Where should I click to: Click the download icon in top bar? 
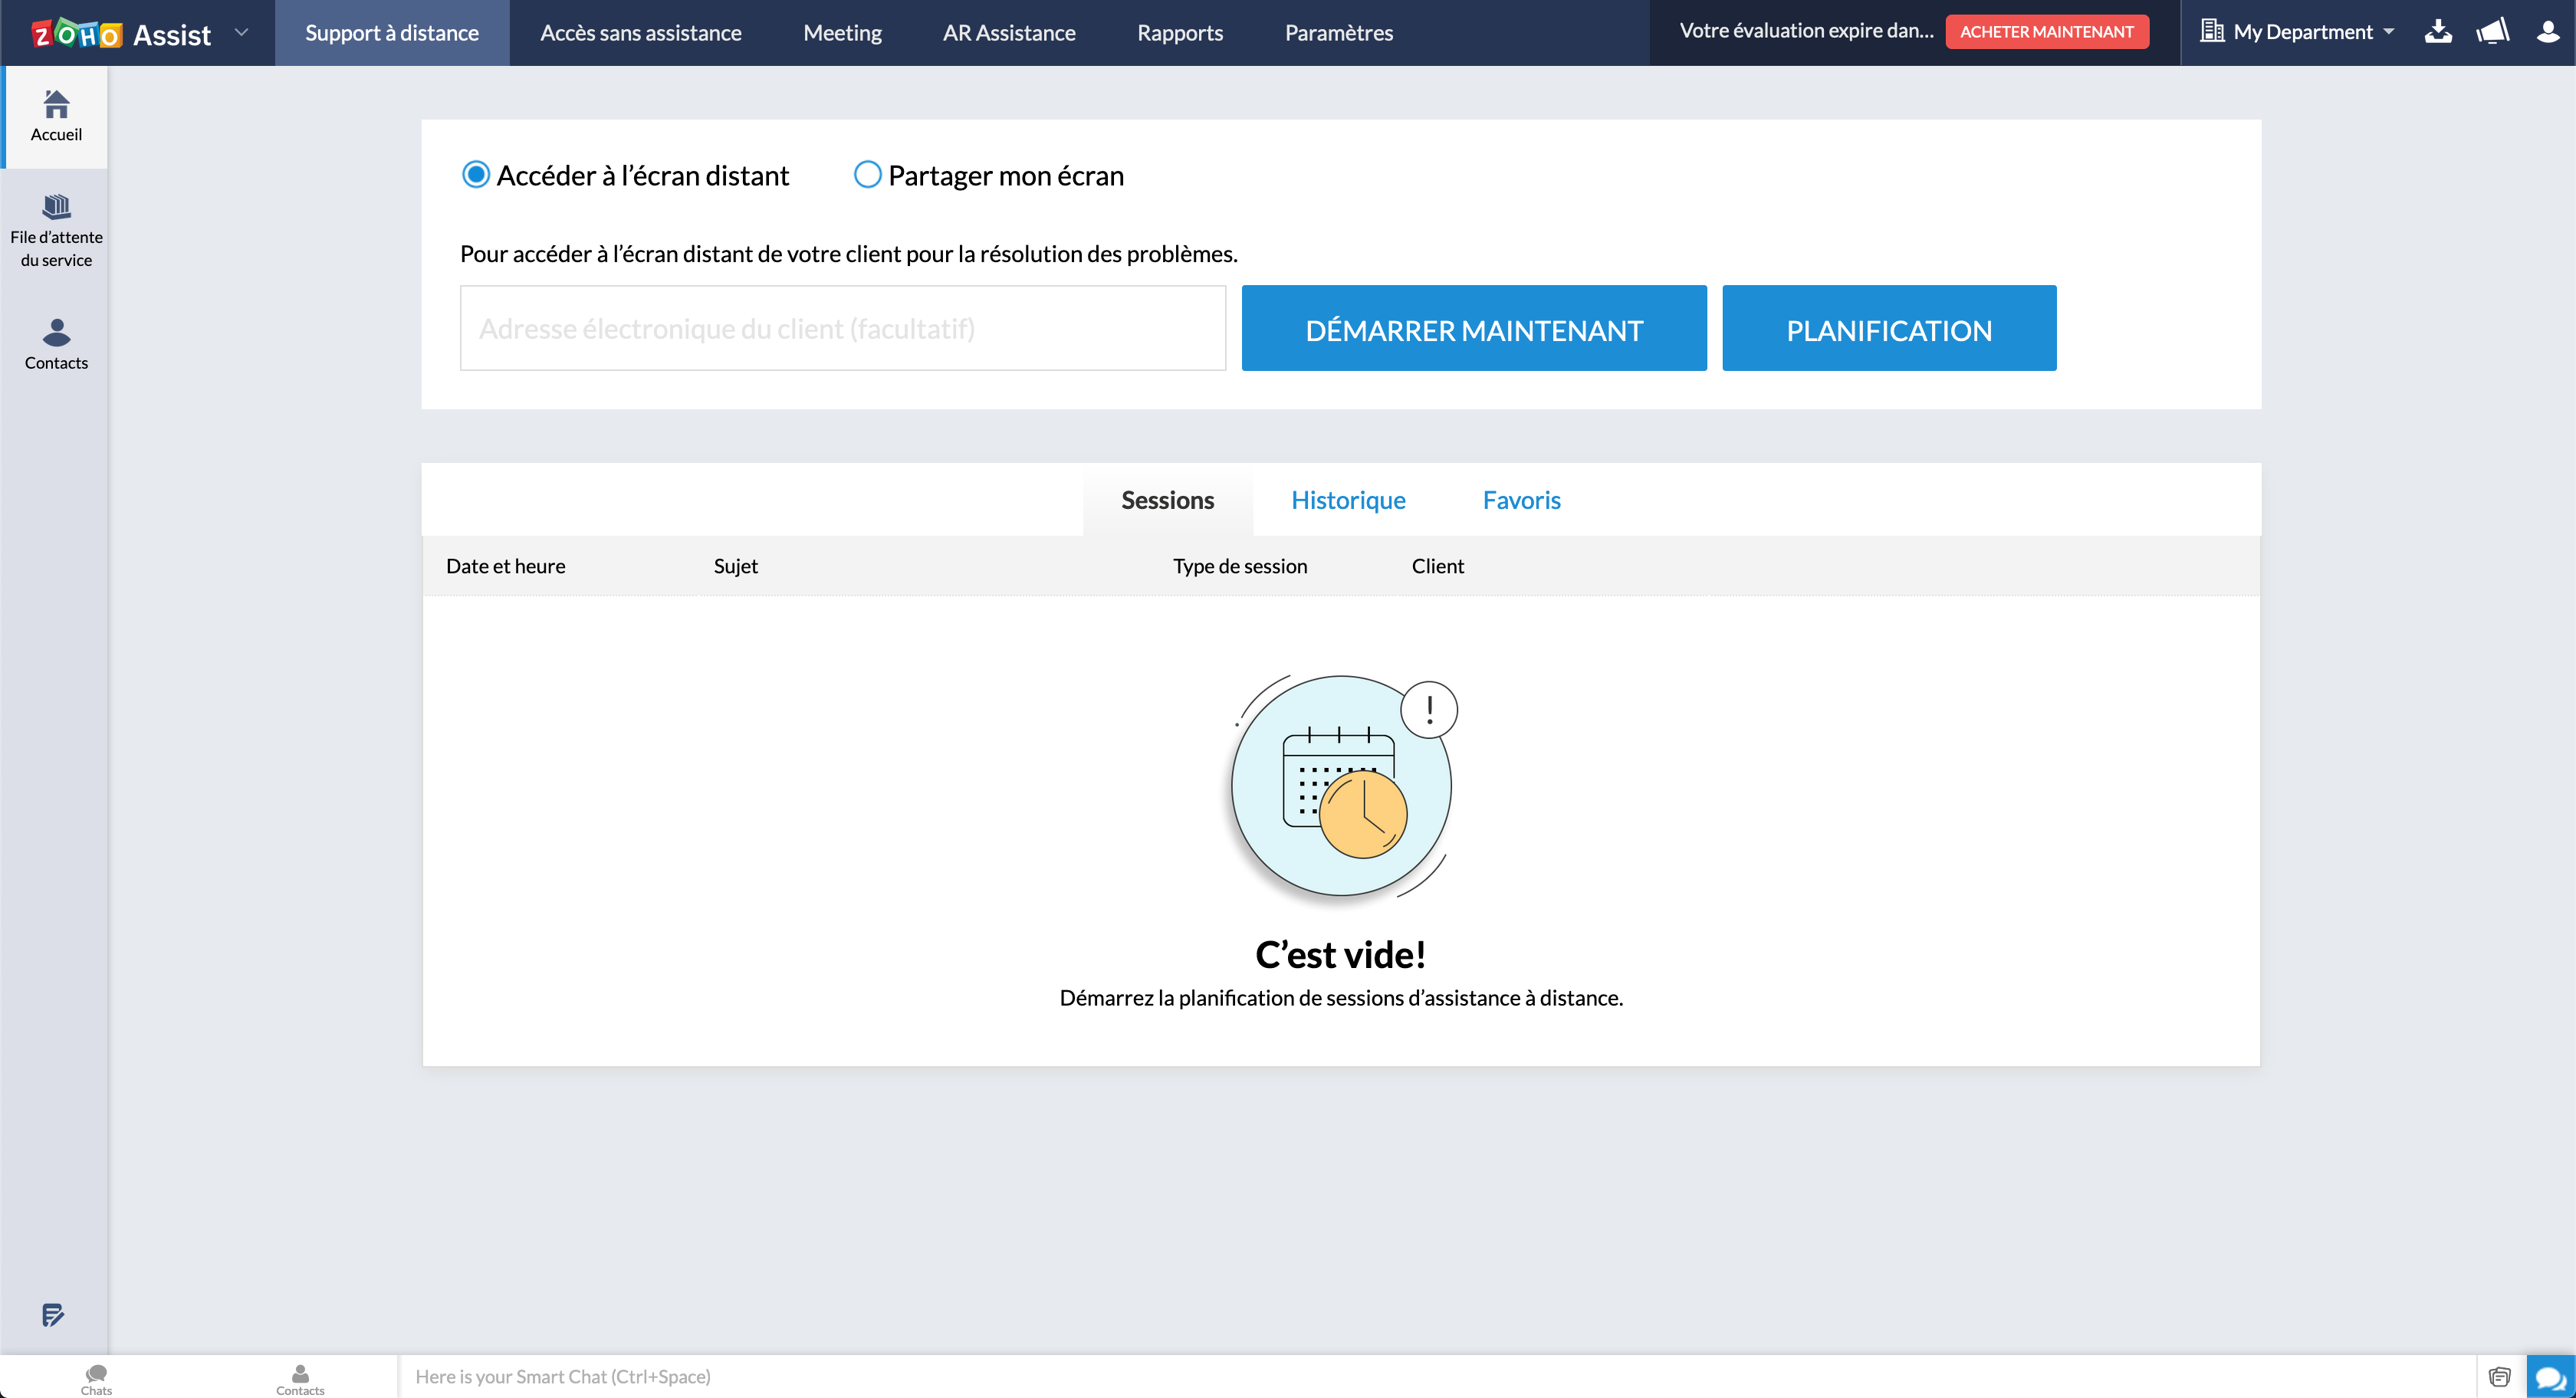click(x=2438, y=32)
